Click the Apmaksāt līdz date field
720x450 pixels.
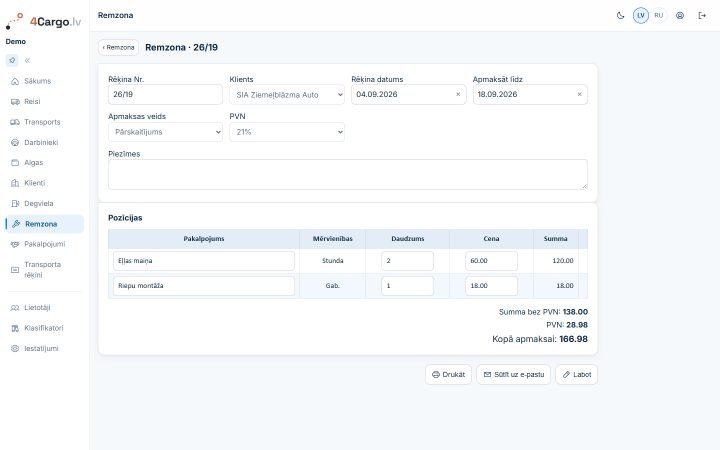click(530, 95)
